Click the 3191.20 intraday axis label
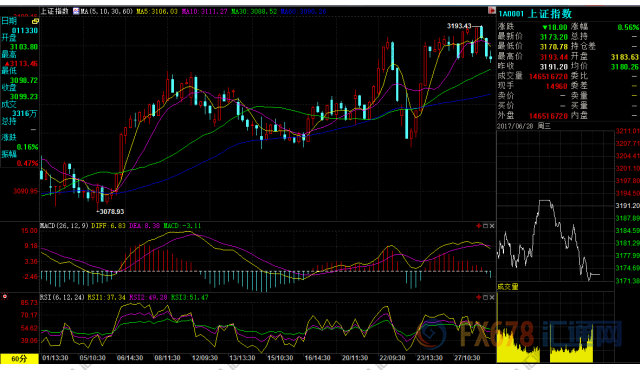Viewport: 640px width, 370px height. coord(628,206)
